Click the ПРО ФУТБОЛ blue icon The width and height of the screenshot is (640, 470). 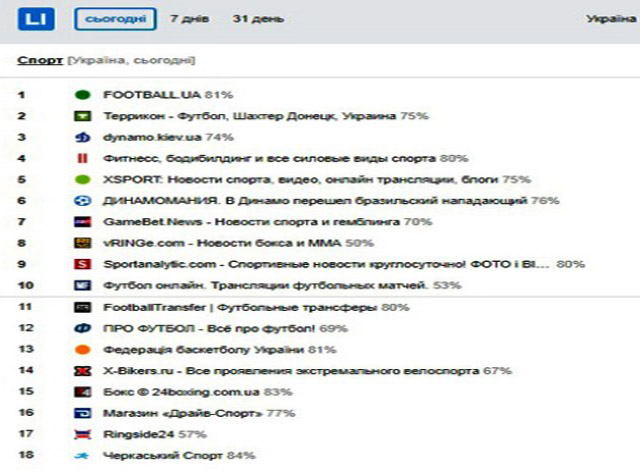point(82,328)
